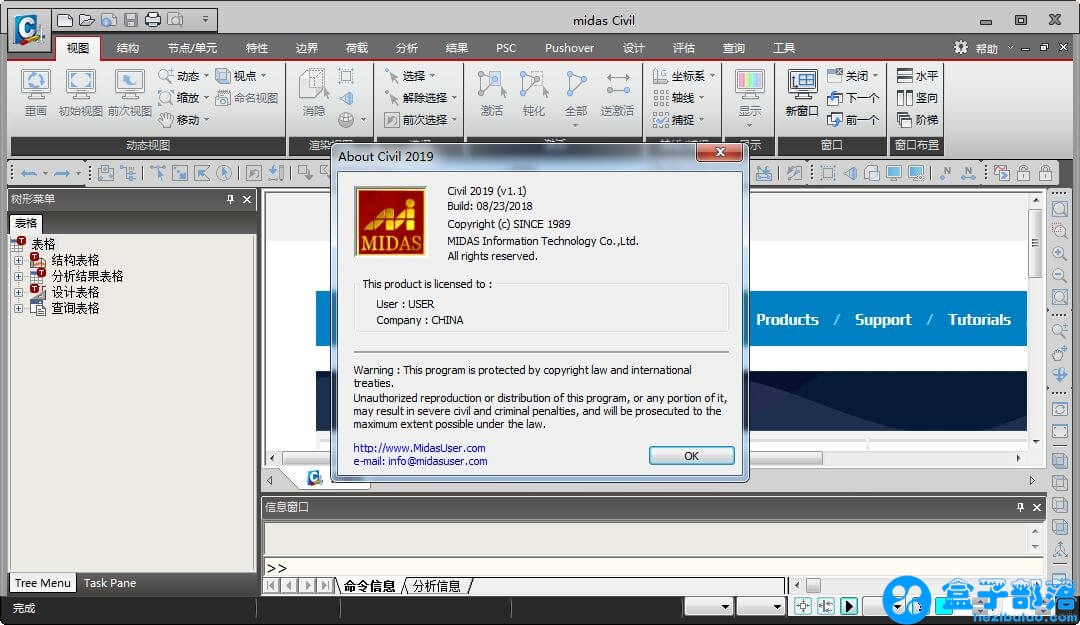
Task: Select the 表格 root tree item
Action: (43, 244)
